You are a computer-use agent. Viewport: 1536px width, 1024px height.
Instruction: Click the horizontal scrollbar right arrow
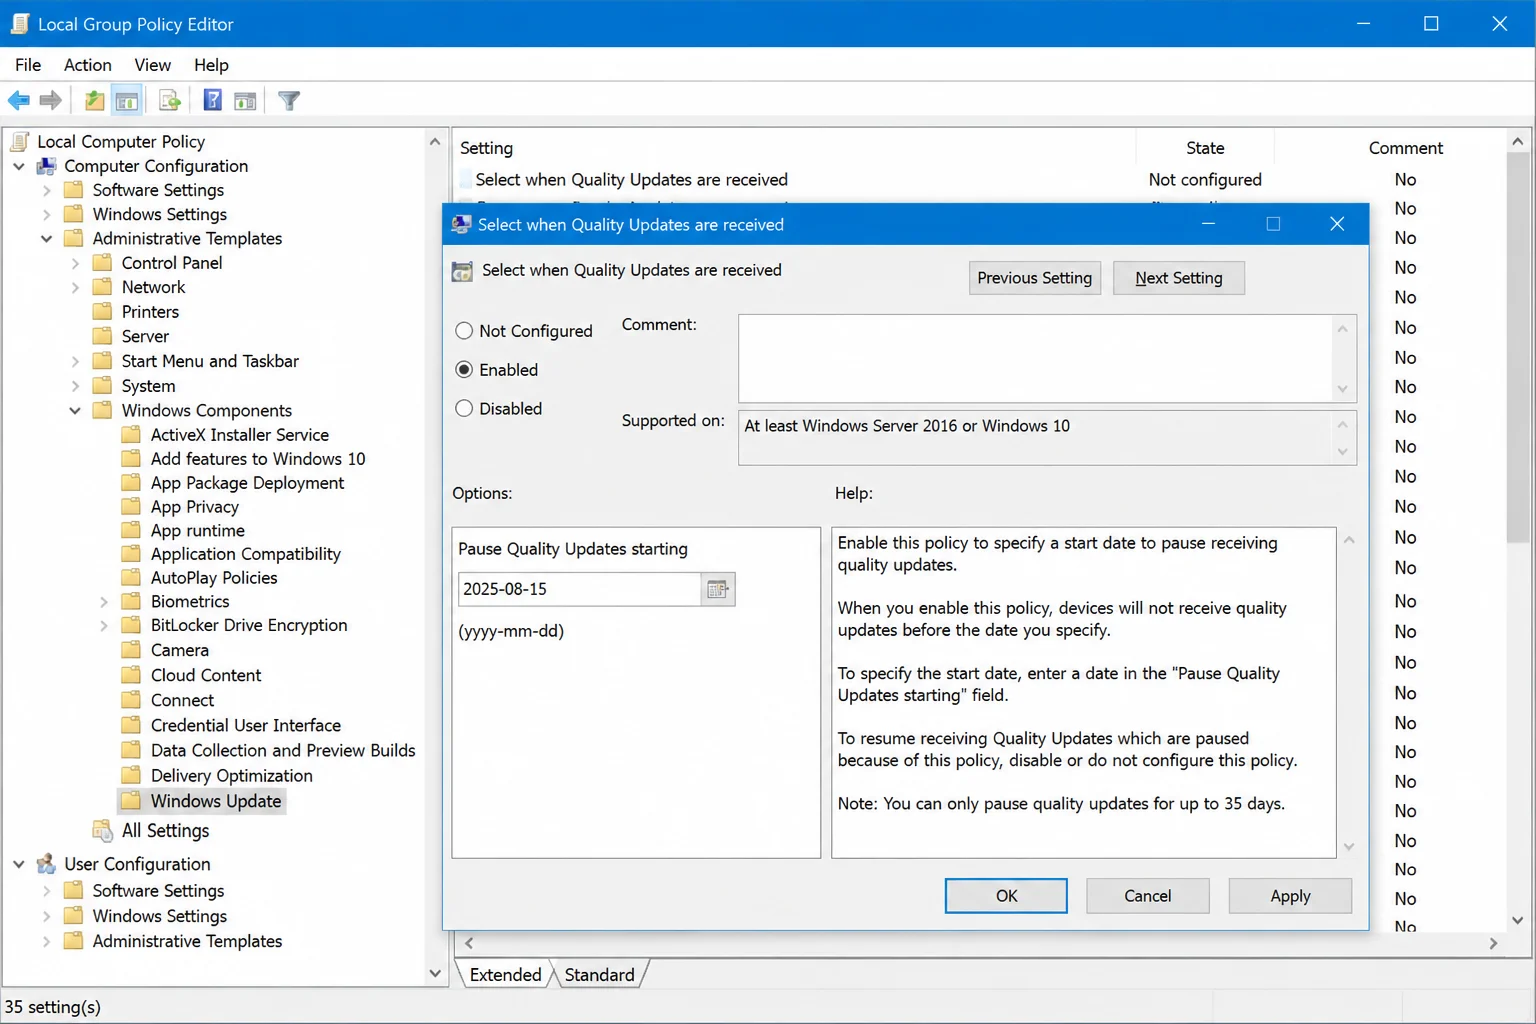[x=1493, y=943]
